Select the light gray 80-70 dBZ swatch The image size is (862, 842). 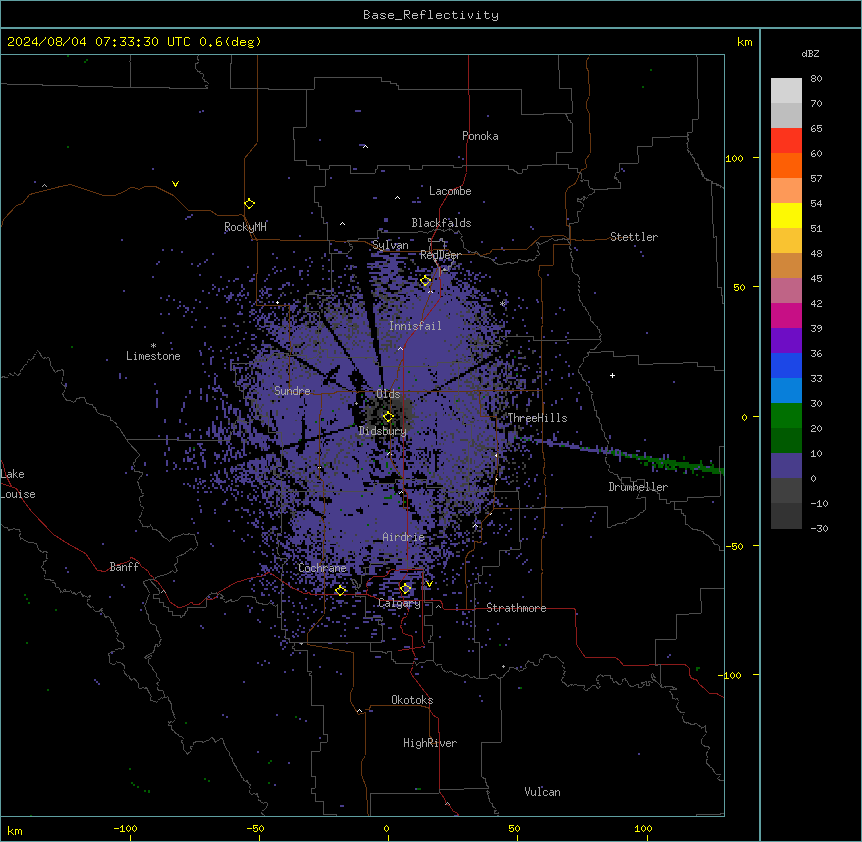[x=786, y=91]
